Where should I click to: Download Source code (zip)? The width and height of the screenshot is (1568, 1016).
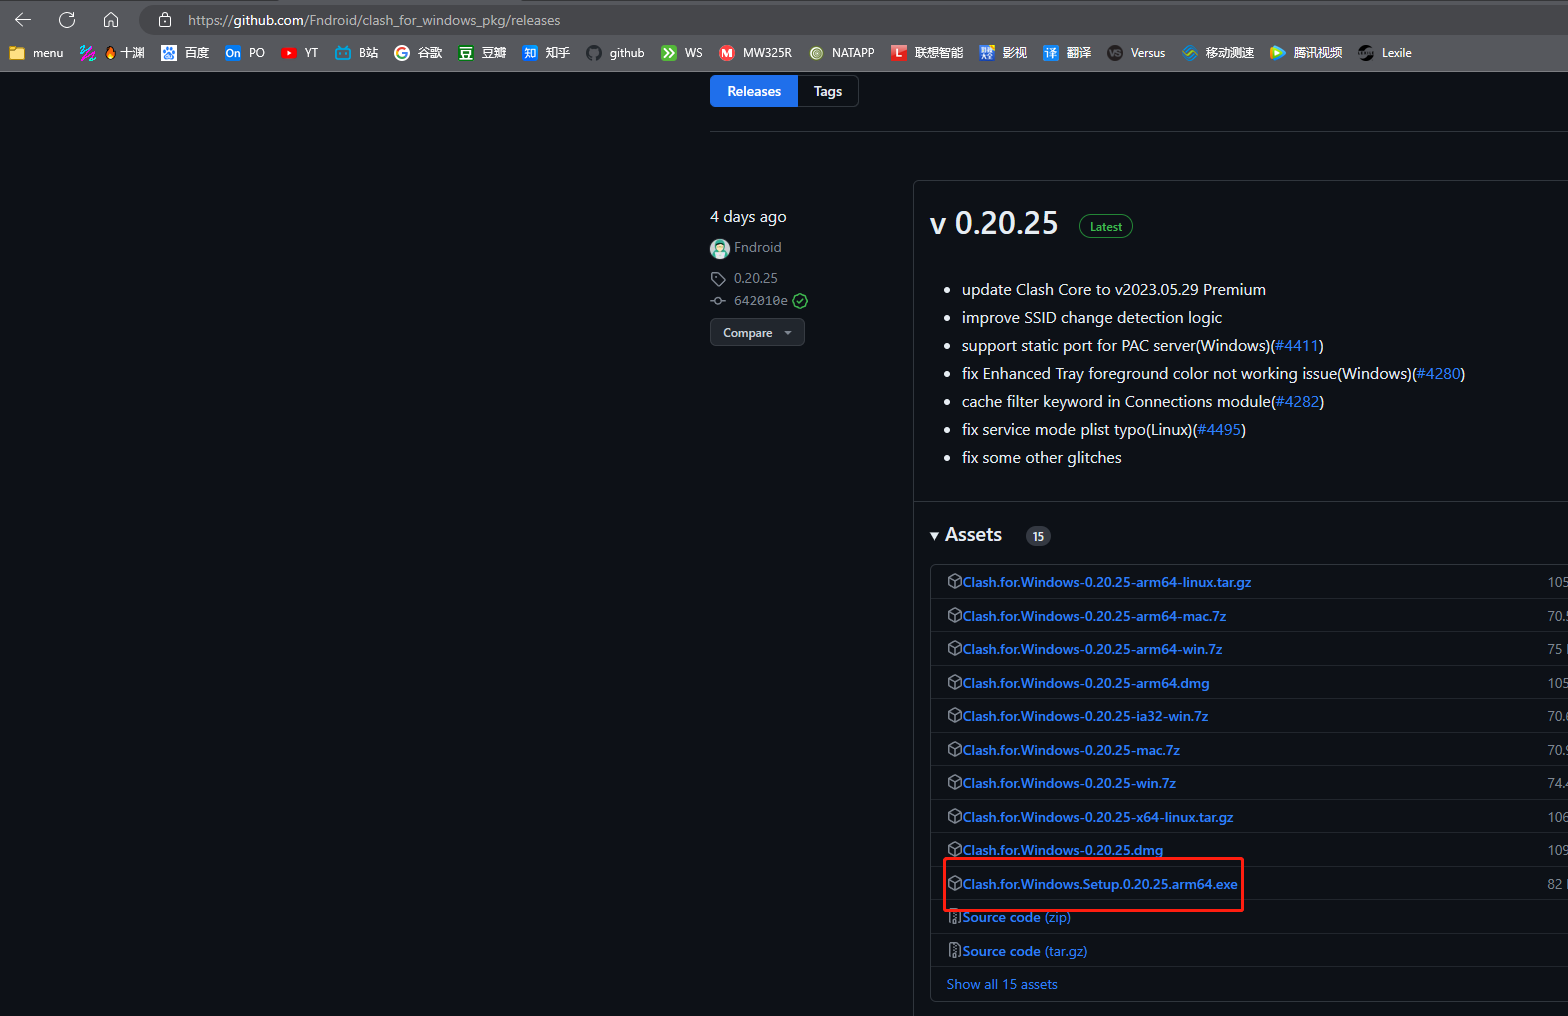(1016, 917)
